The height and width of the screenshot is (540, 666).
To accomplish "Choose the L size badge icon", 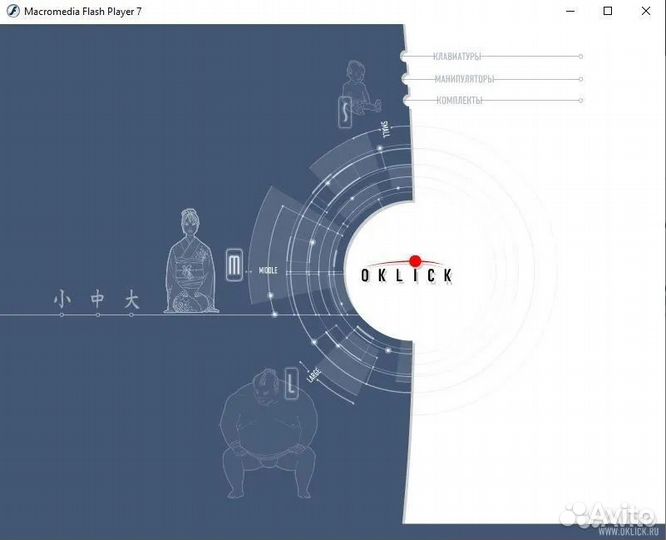I will [288, 381].
